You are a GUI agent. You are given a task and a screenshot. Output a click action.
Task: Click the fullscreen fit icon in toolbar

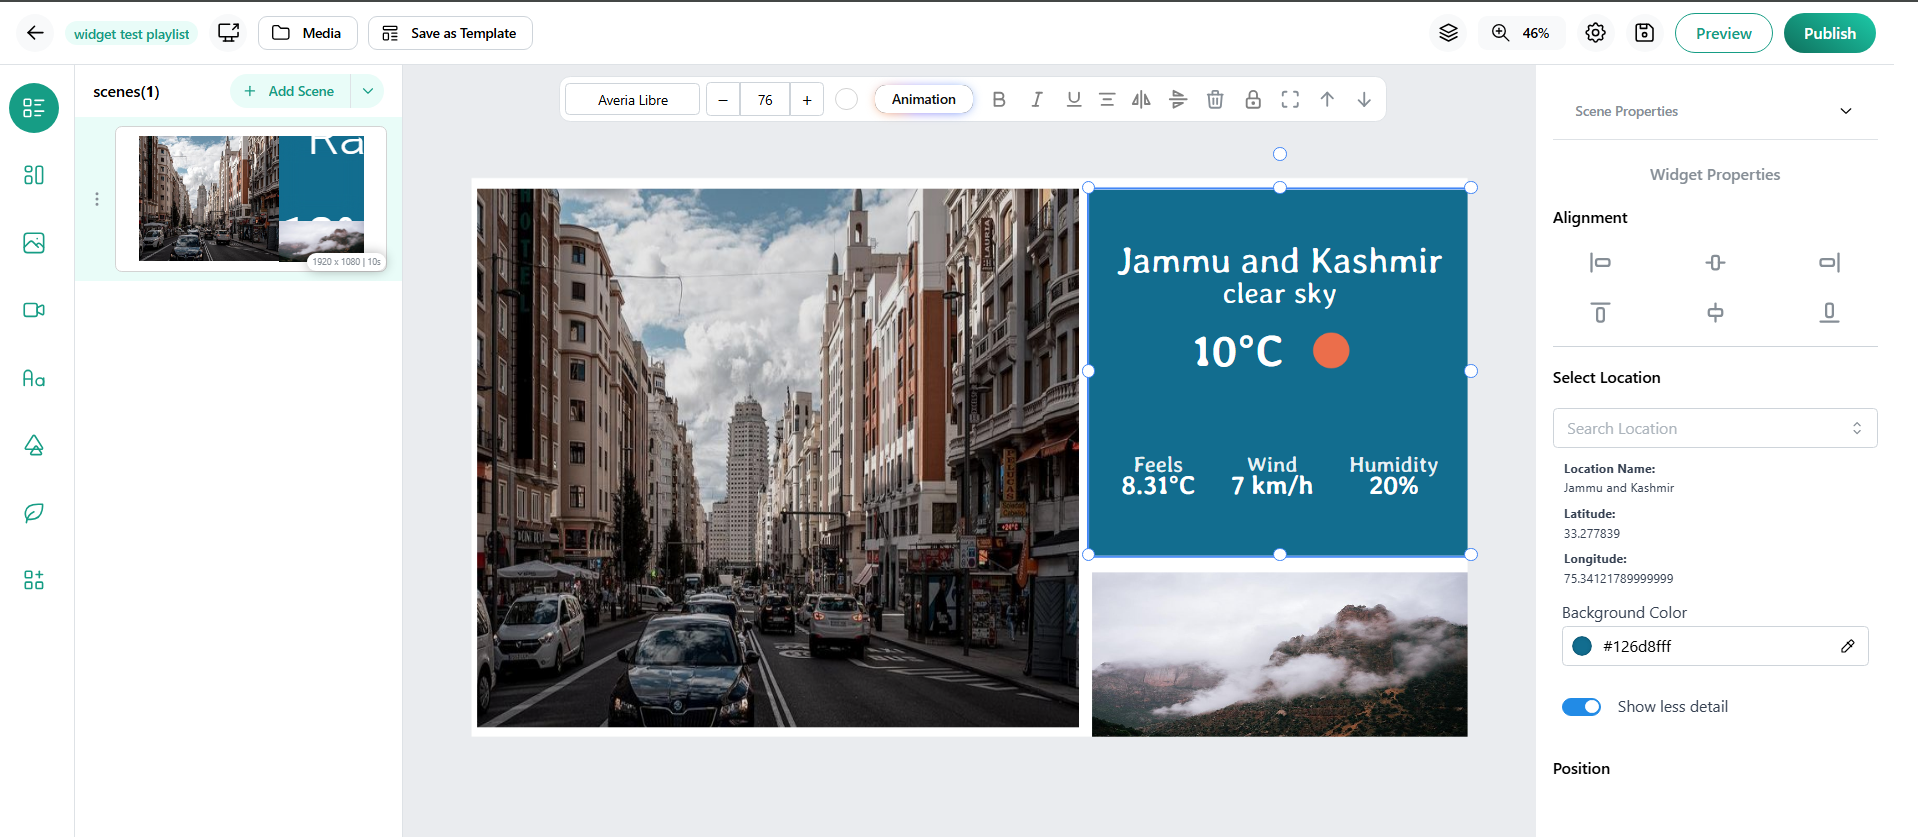pos(1290,99)
